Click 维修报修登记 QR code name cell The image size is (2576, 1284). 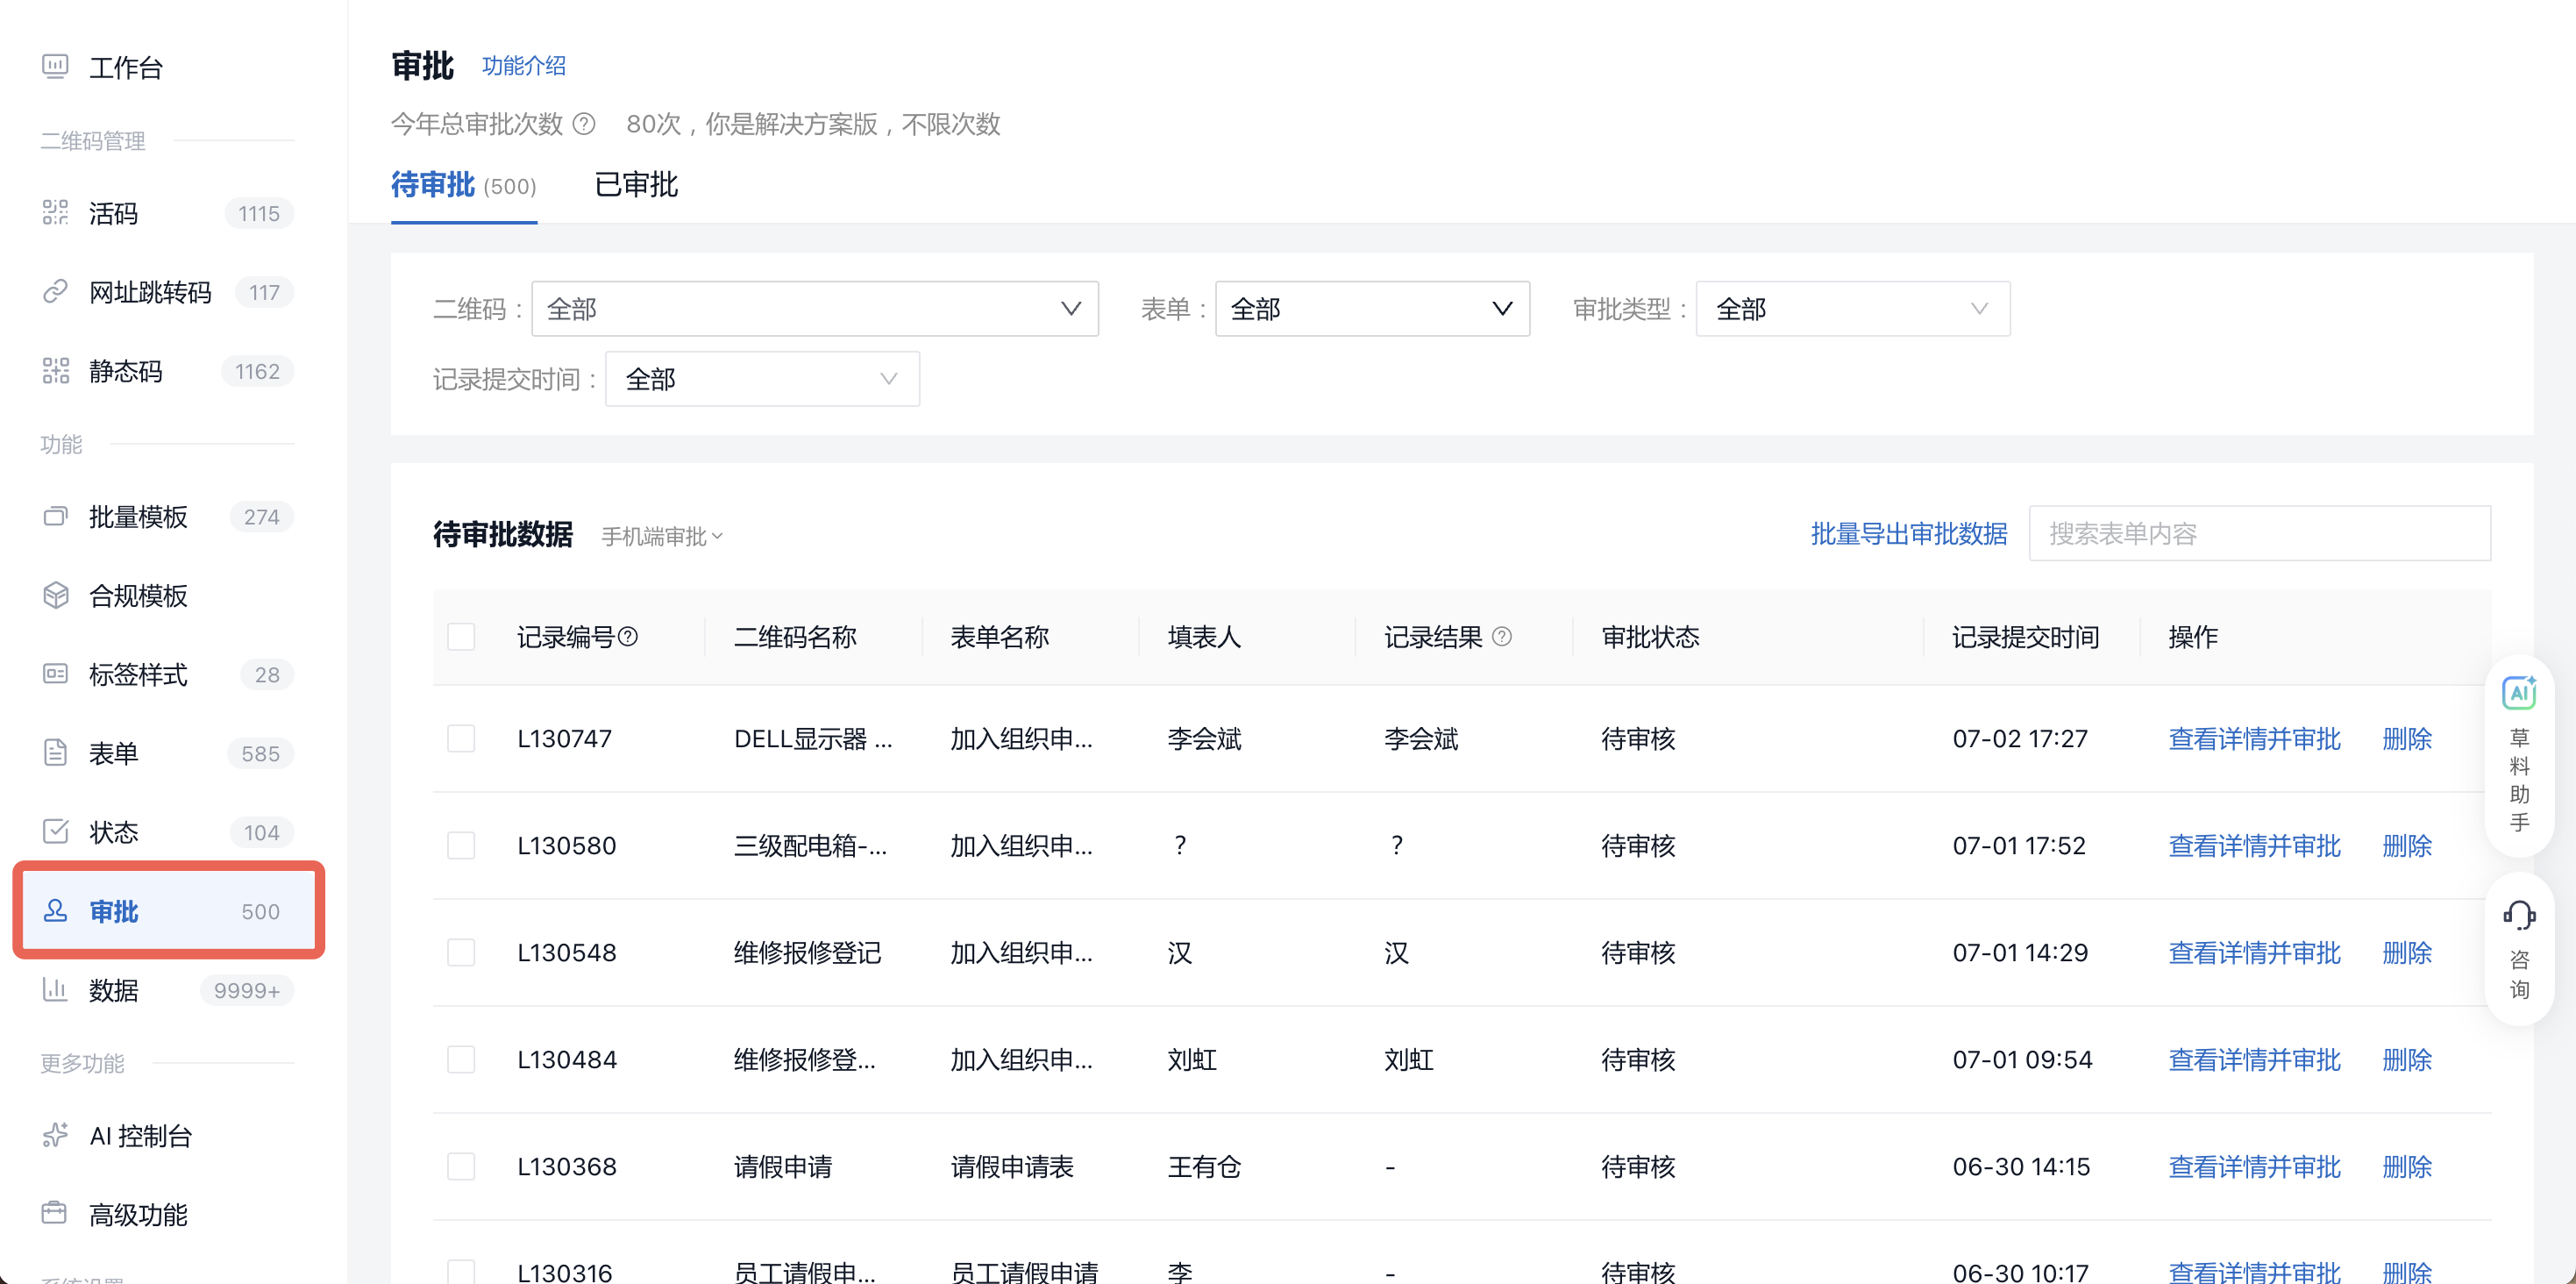tap(808, 953)
